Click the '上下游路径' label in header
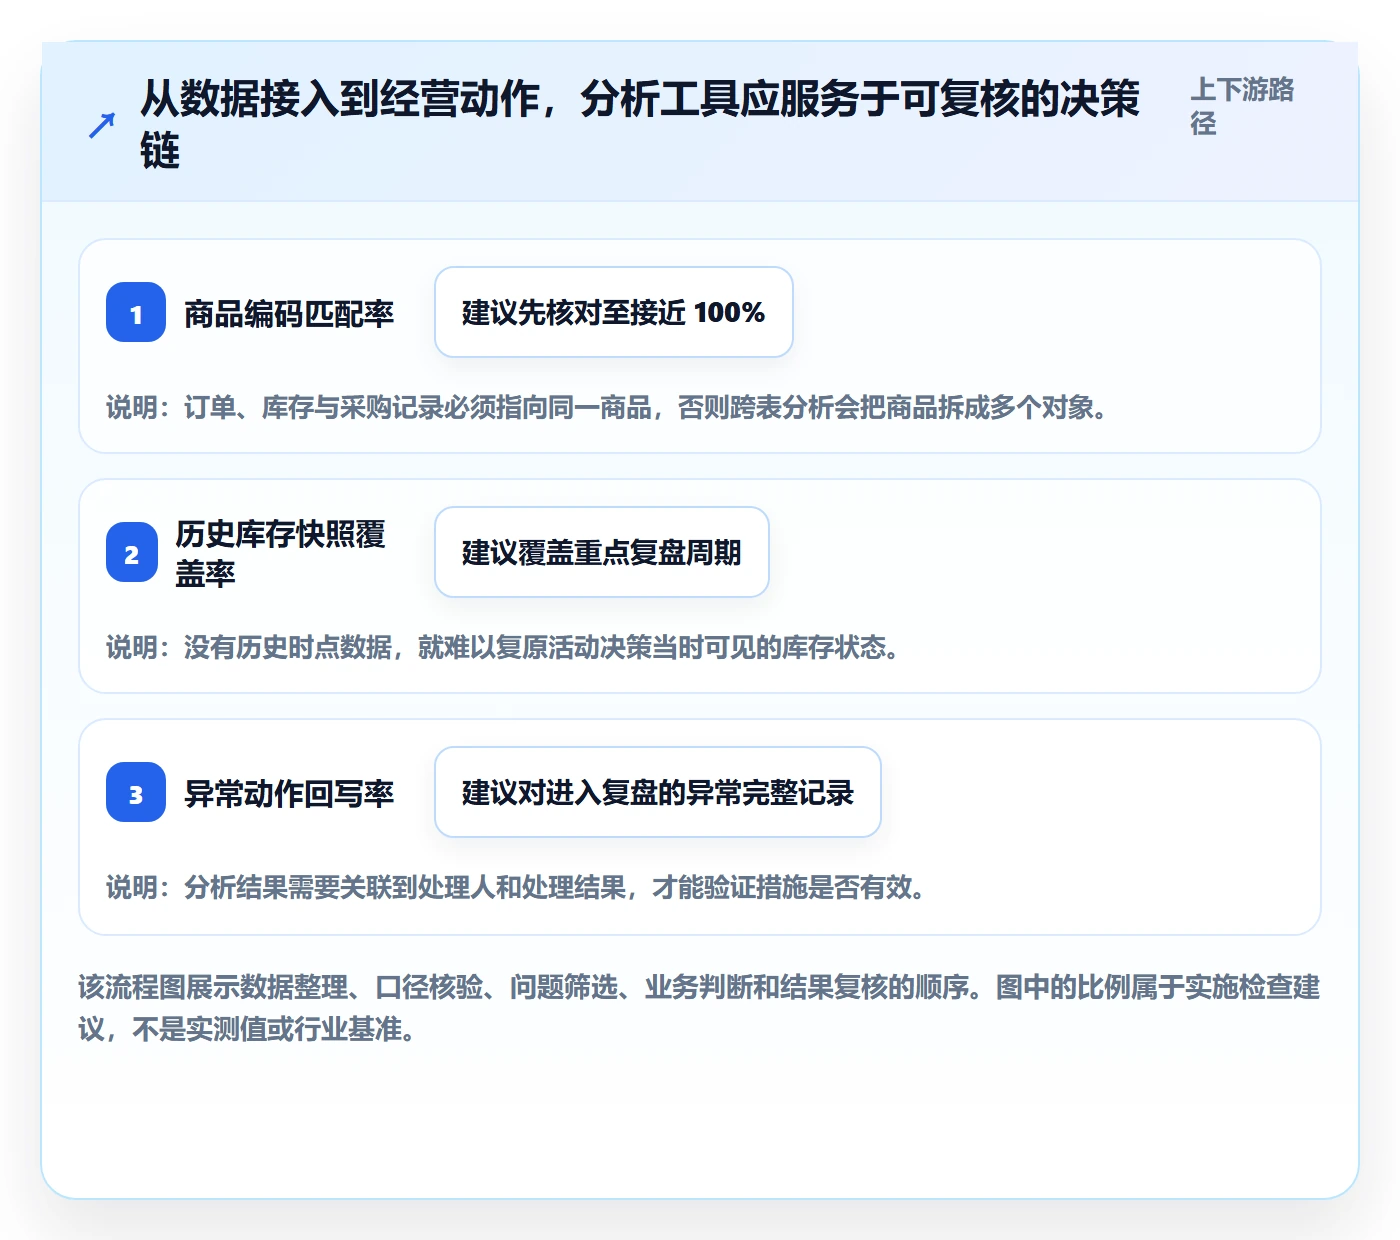 click(1242, 106)
